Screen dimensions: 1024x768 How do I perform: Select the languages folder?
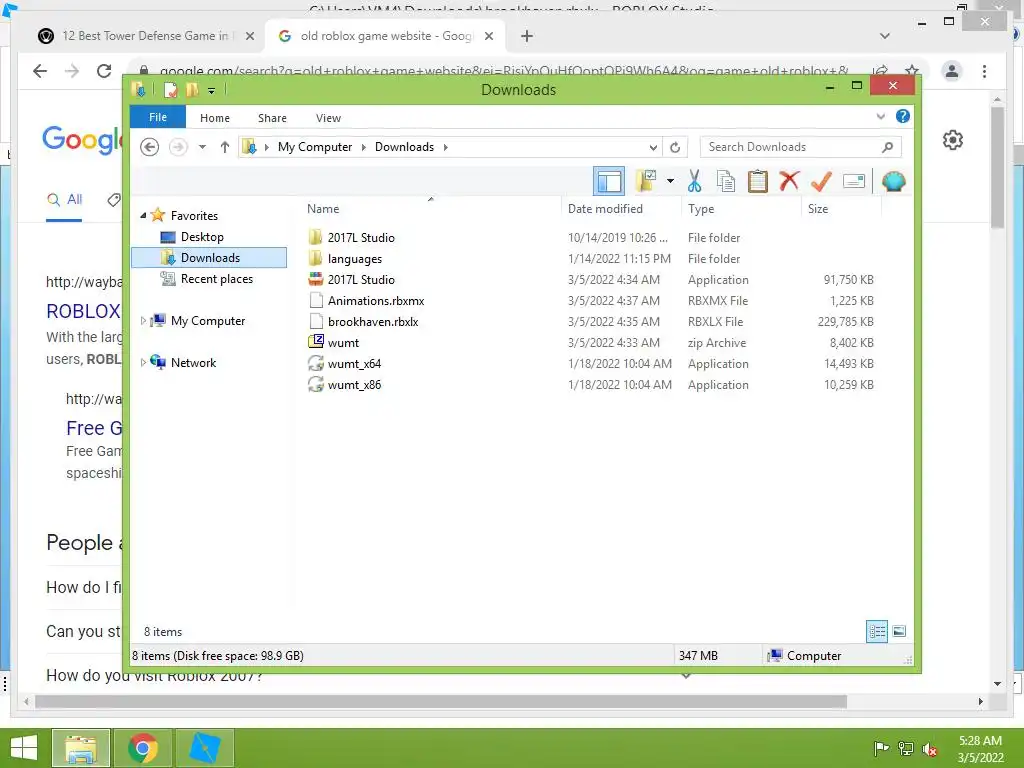click(355, 259)
